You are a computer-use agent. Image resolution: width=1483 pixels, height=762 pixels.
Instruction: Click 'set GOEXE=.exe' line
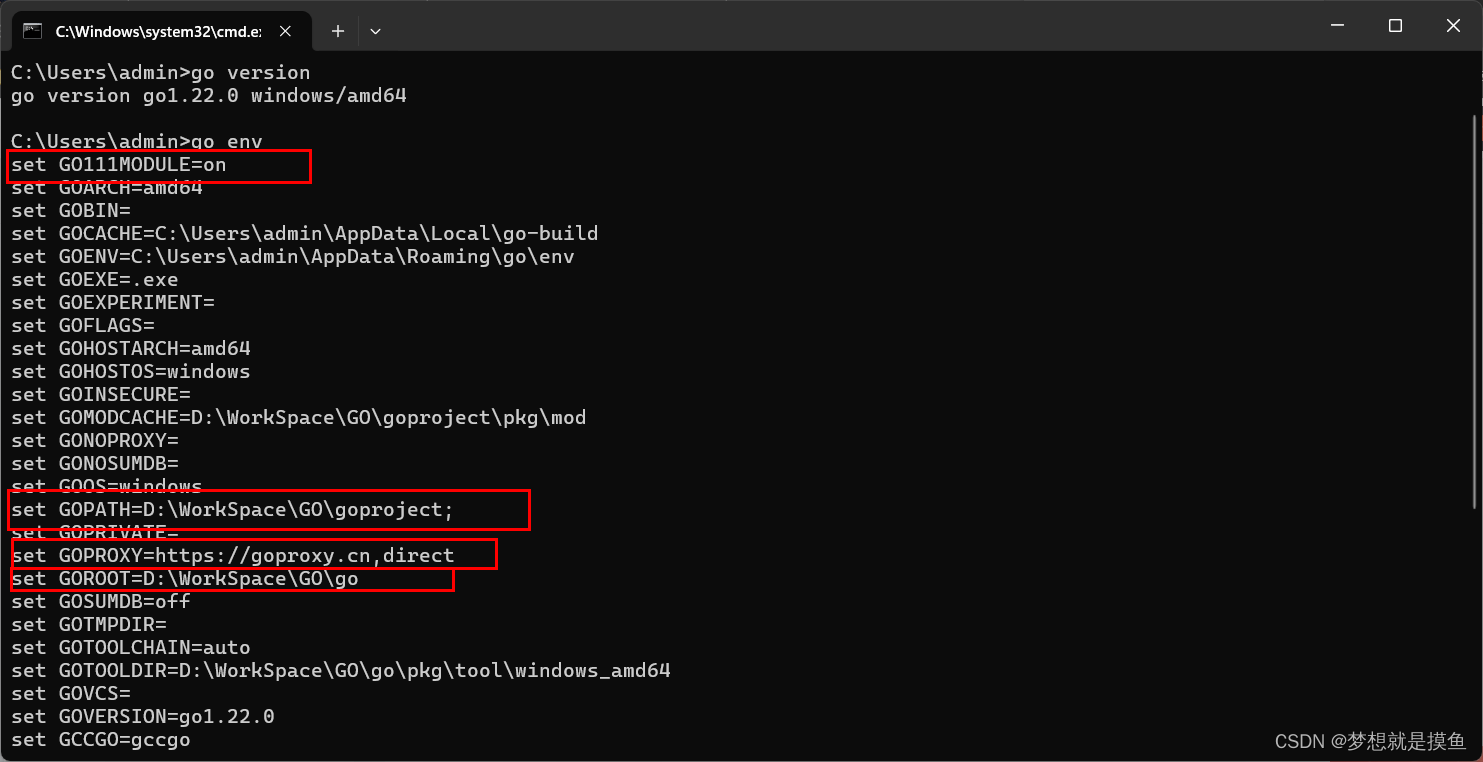(x=95, y=279)
